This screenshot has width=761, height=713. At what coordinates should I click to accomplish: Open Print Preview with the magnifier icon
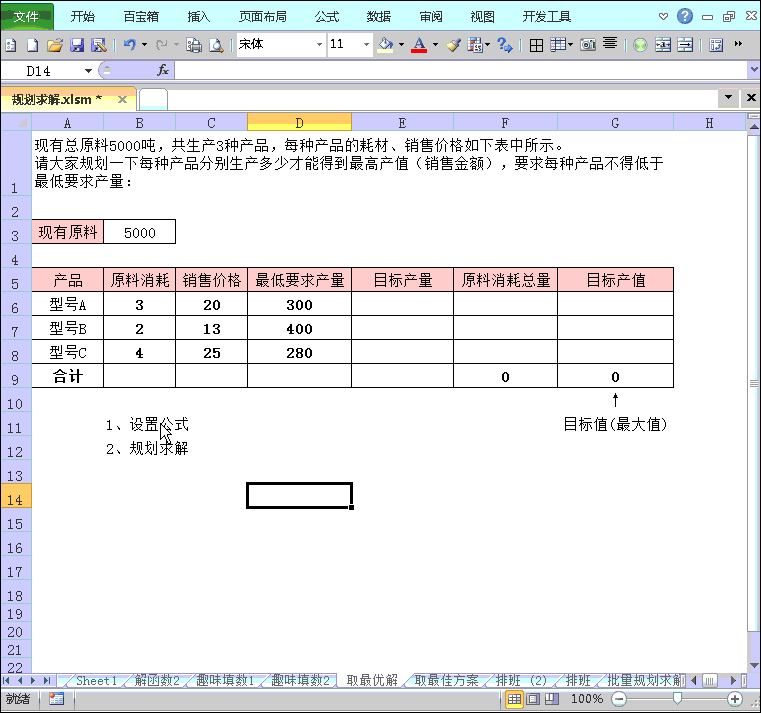click(215, 46)
